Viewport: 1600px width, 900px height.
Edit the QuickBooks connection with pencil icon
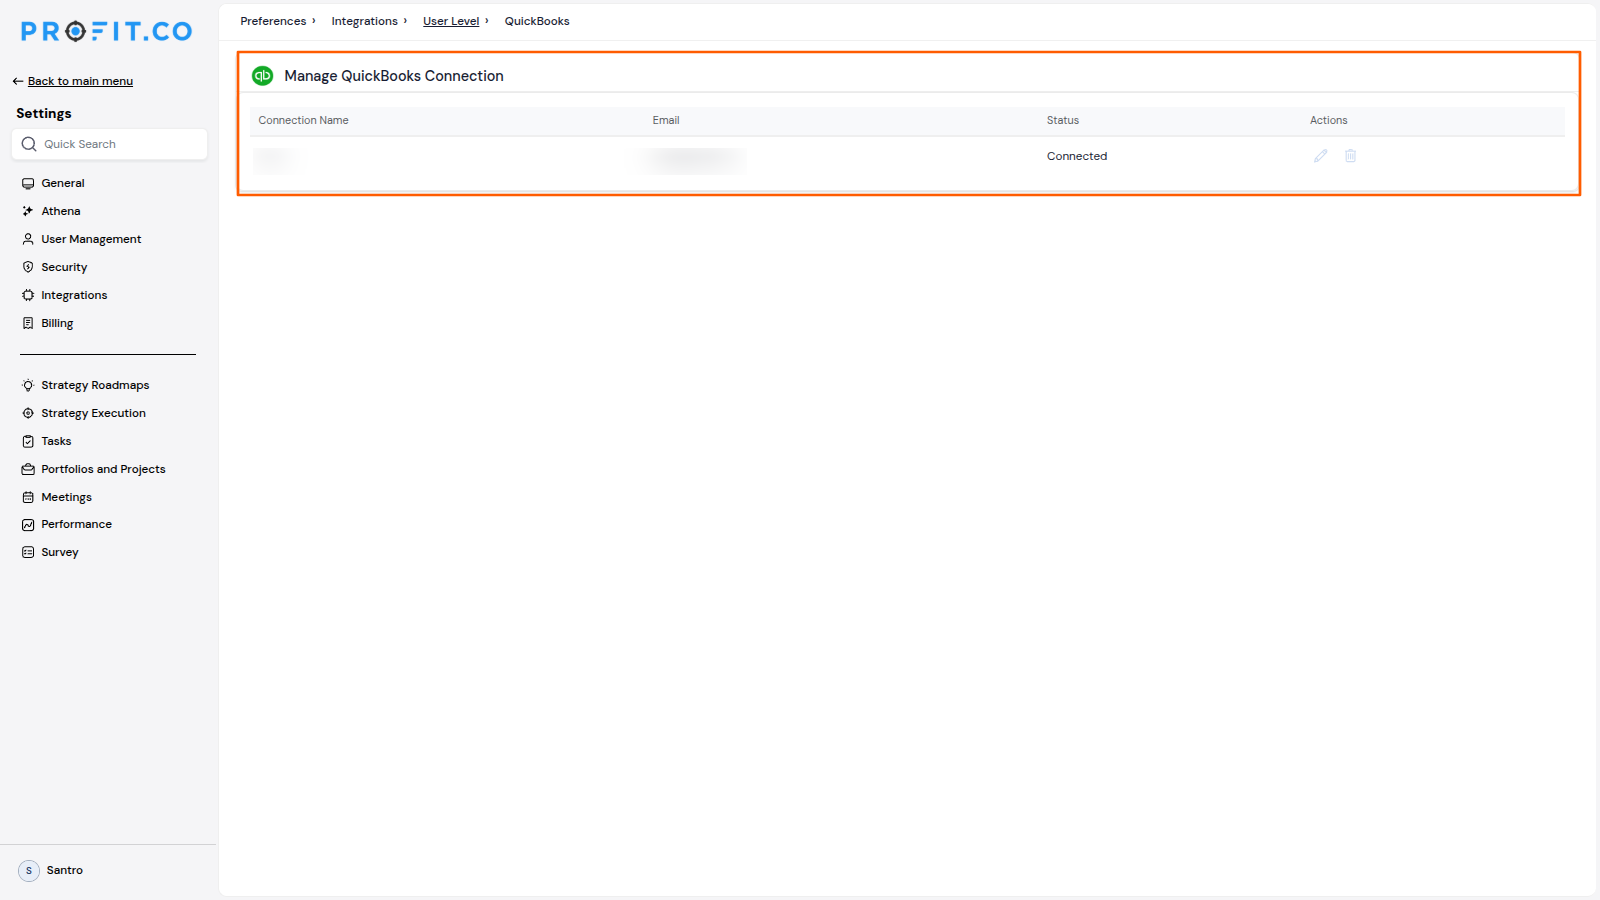pos(1321,156)
